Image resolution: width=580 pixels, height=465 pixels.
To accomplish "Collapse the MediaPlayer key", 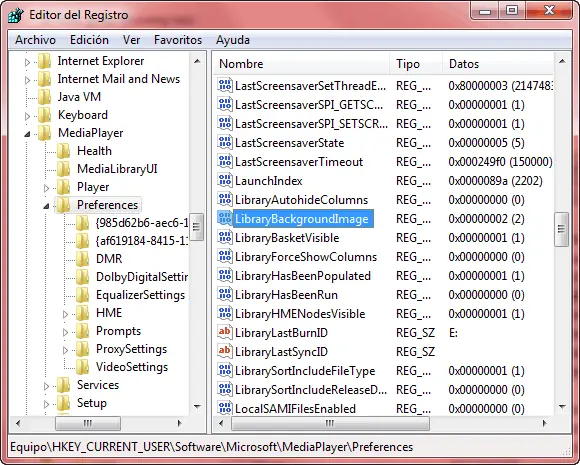I will click(27, 134).
